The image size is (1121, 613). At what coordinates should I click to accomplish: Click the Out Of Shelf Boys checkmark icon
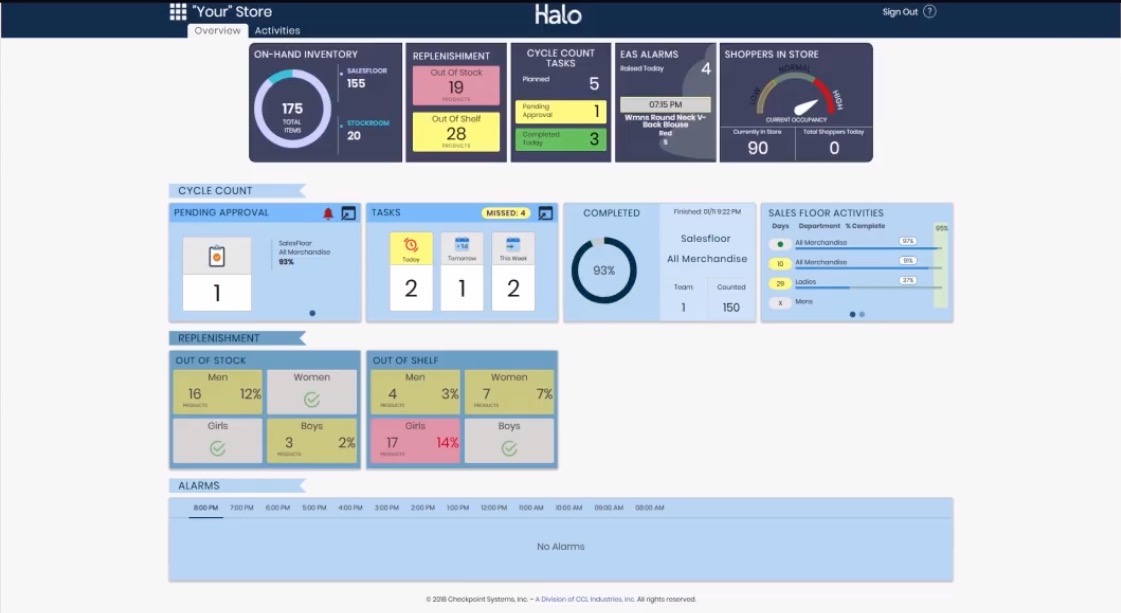tap(509, 448)
